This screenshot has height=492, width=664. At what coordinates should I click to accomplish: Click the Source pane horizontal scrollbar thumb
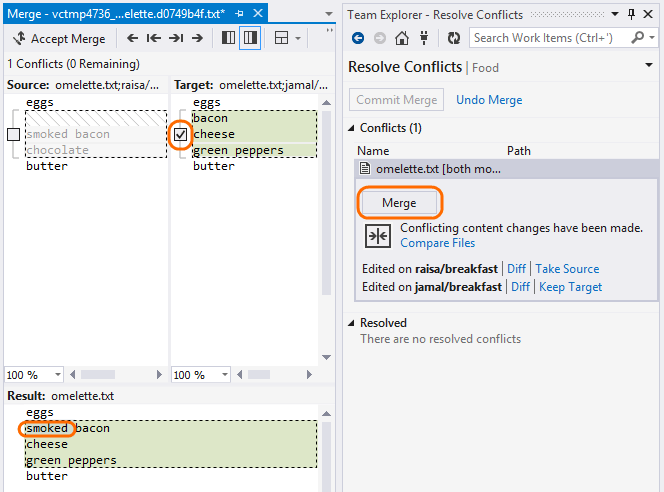point(98,375)
